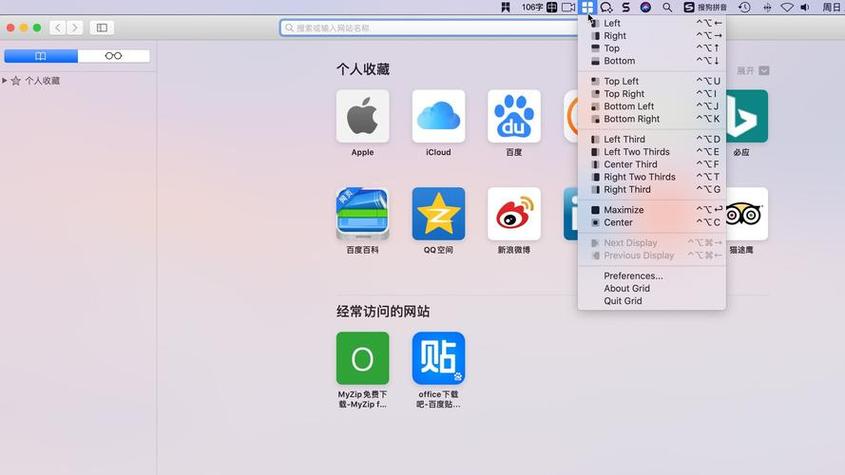Open the 百度百科 favorite tile

click(362, 214)
